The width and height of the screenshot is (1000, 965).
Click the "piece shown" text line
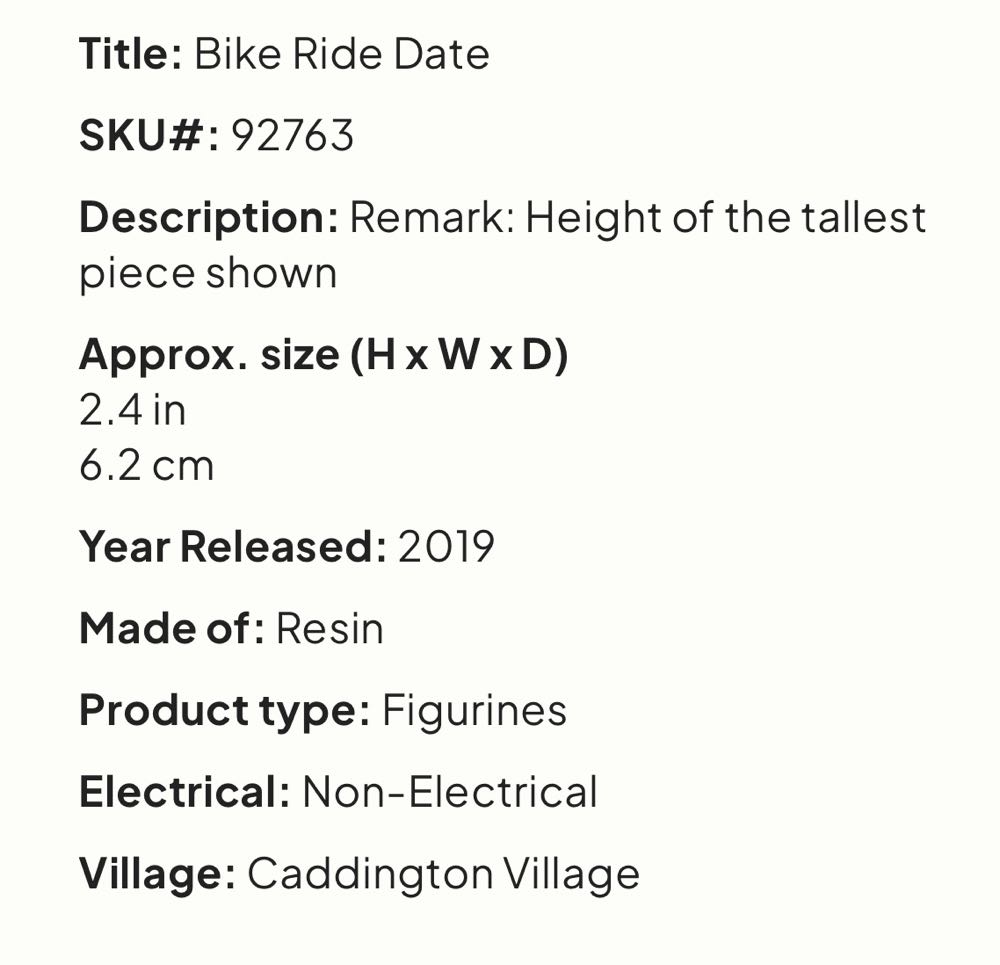coord(208,273)
